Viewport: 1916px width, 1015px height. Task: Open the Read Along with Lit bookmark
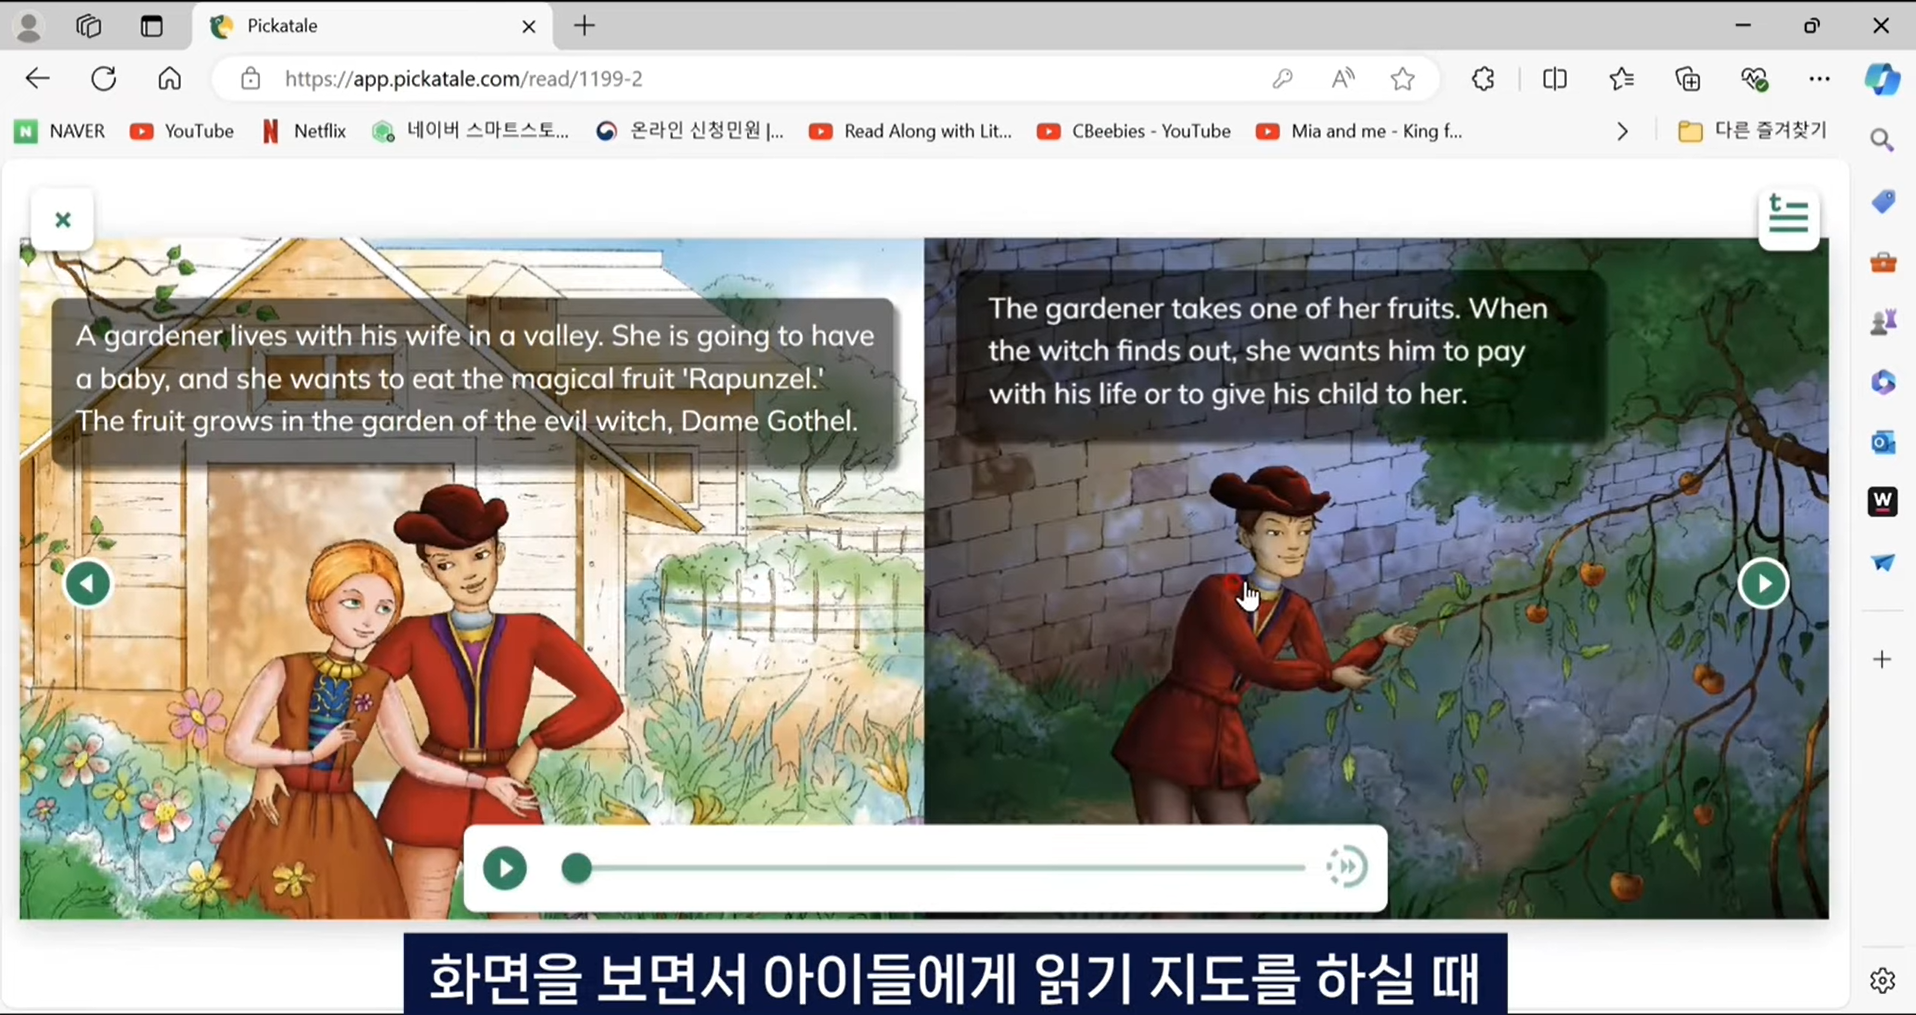[911, 131]
